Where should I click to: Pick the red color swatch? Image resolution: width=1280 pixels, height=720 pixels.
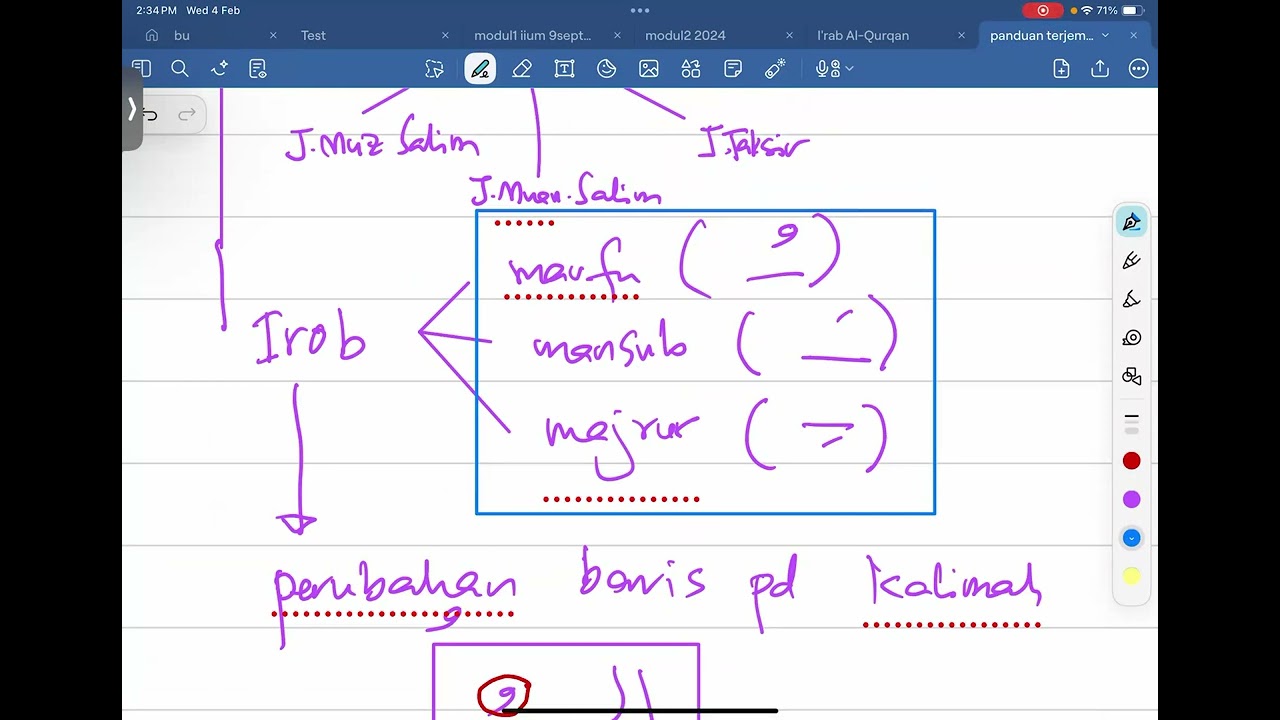tap(1131, 461)
